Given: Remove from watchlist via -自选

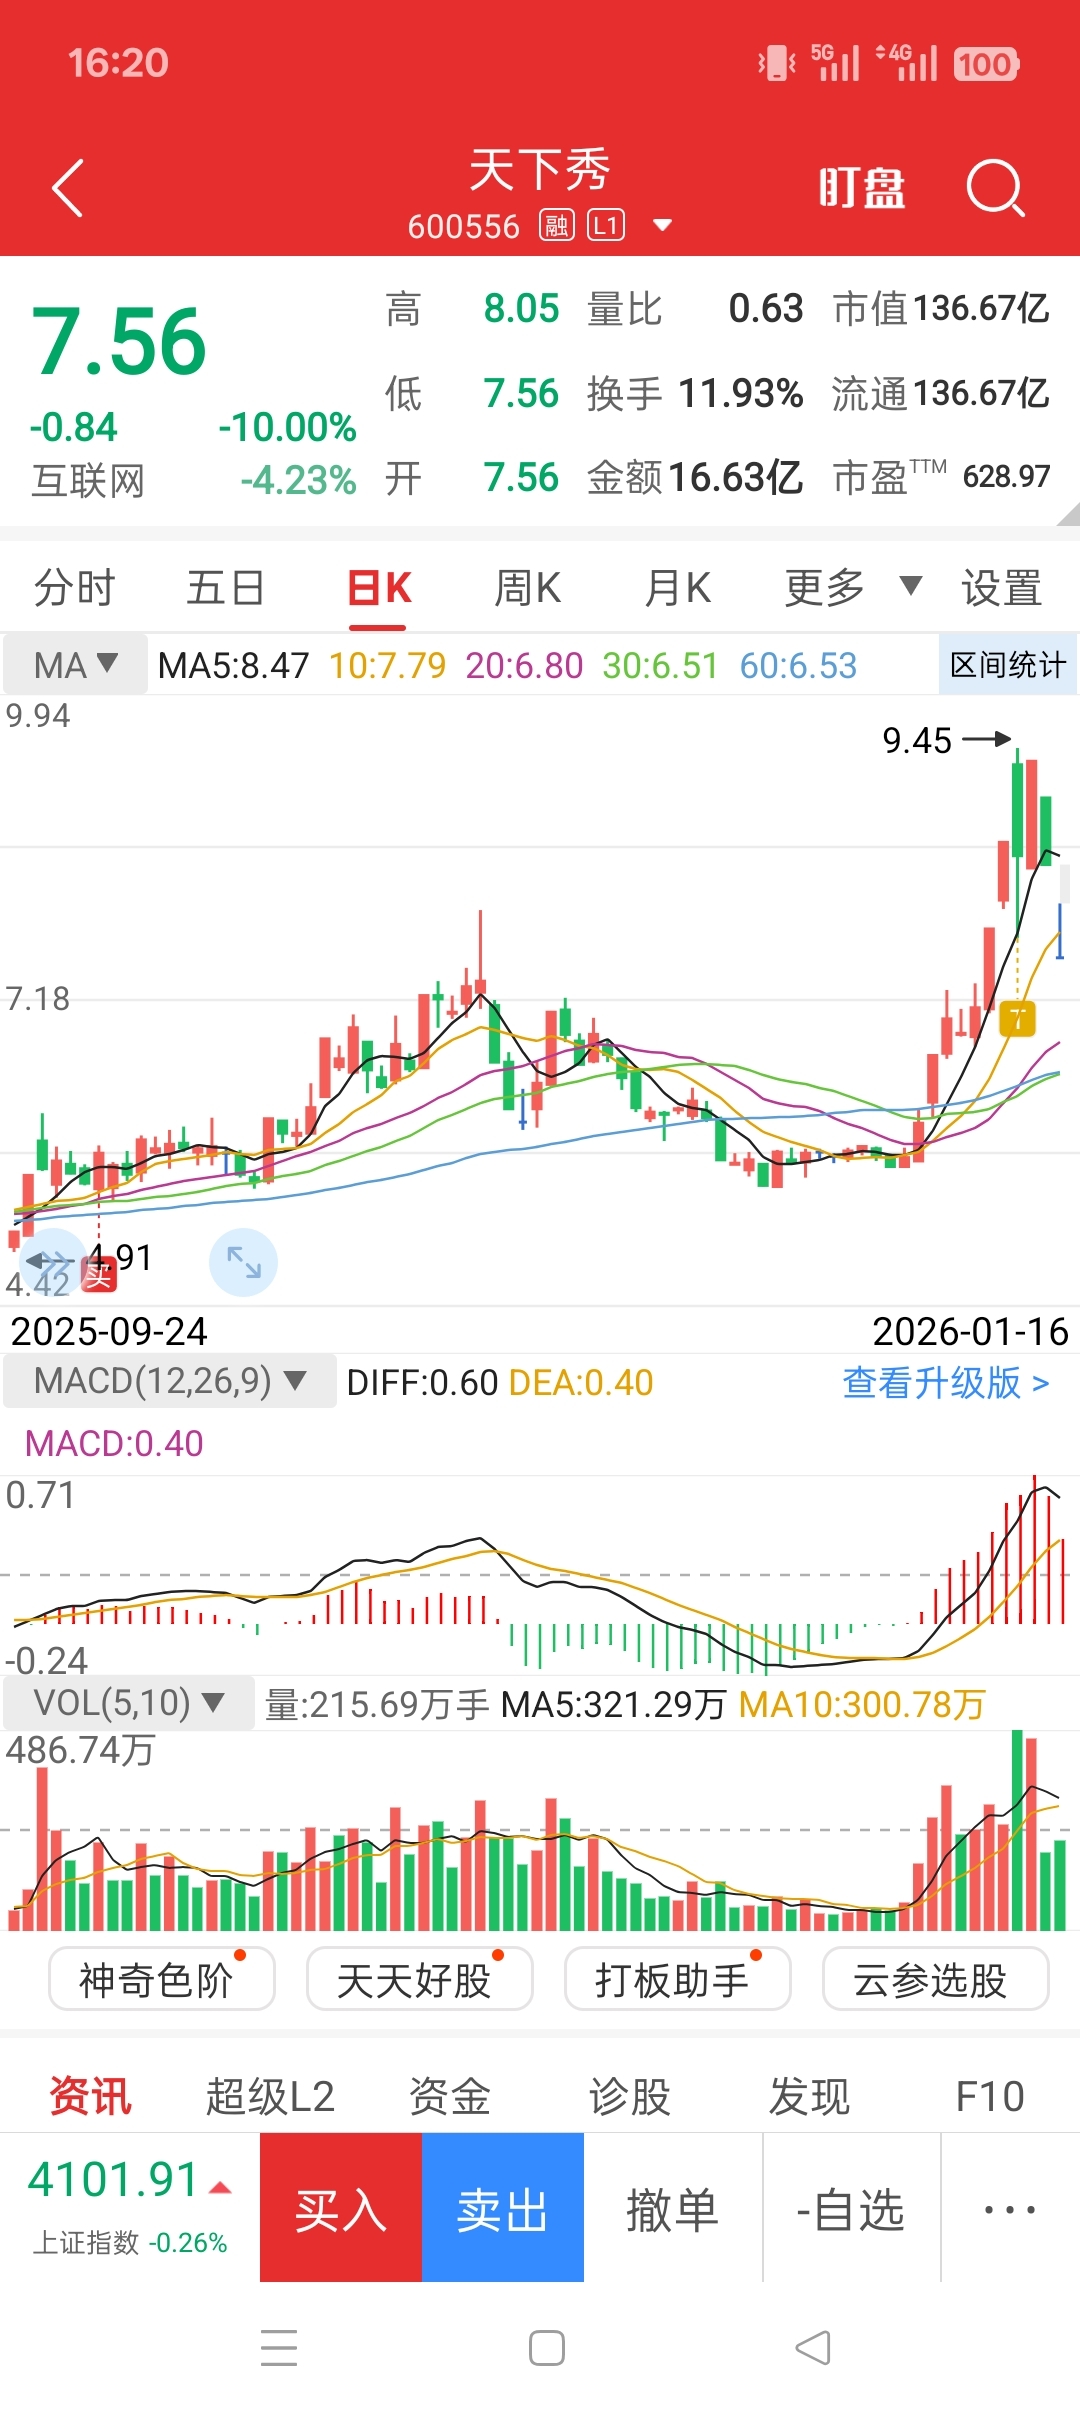Looking at the screenshot, I should [x=851, y=2207].
